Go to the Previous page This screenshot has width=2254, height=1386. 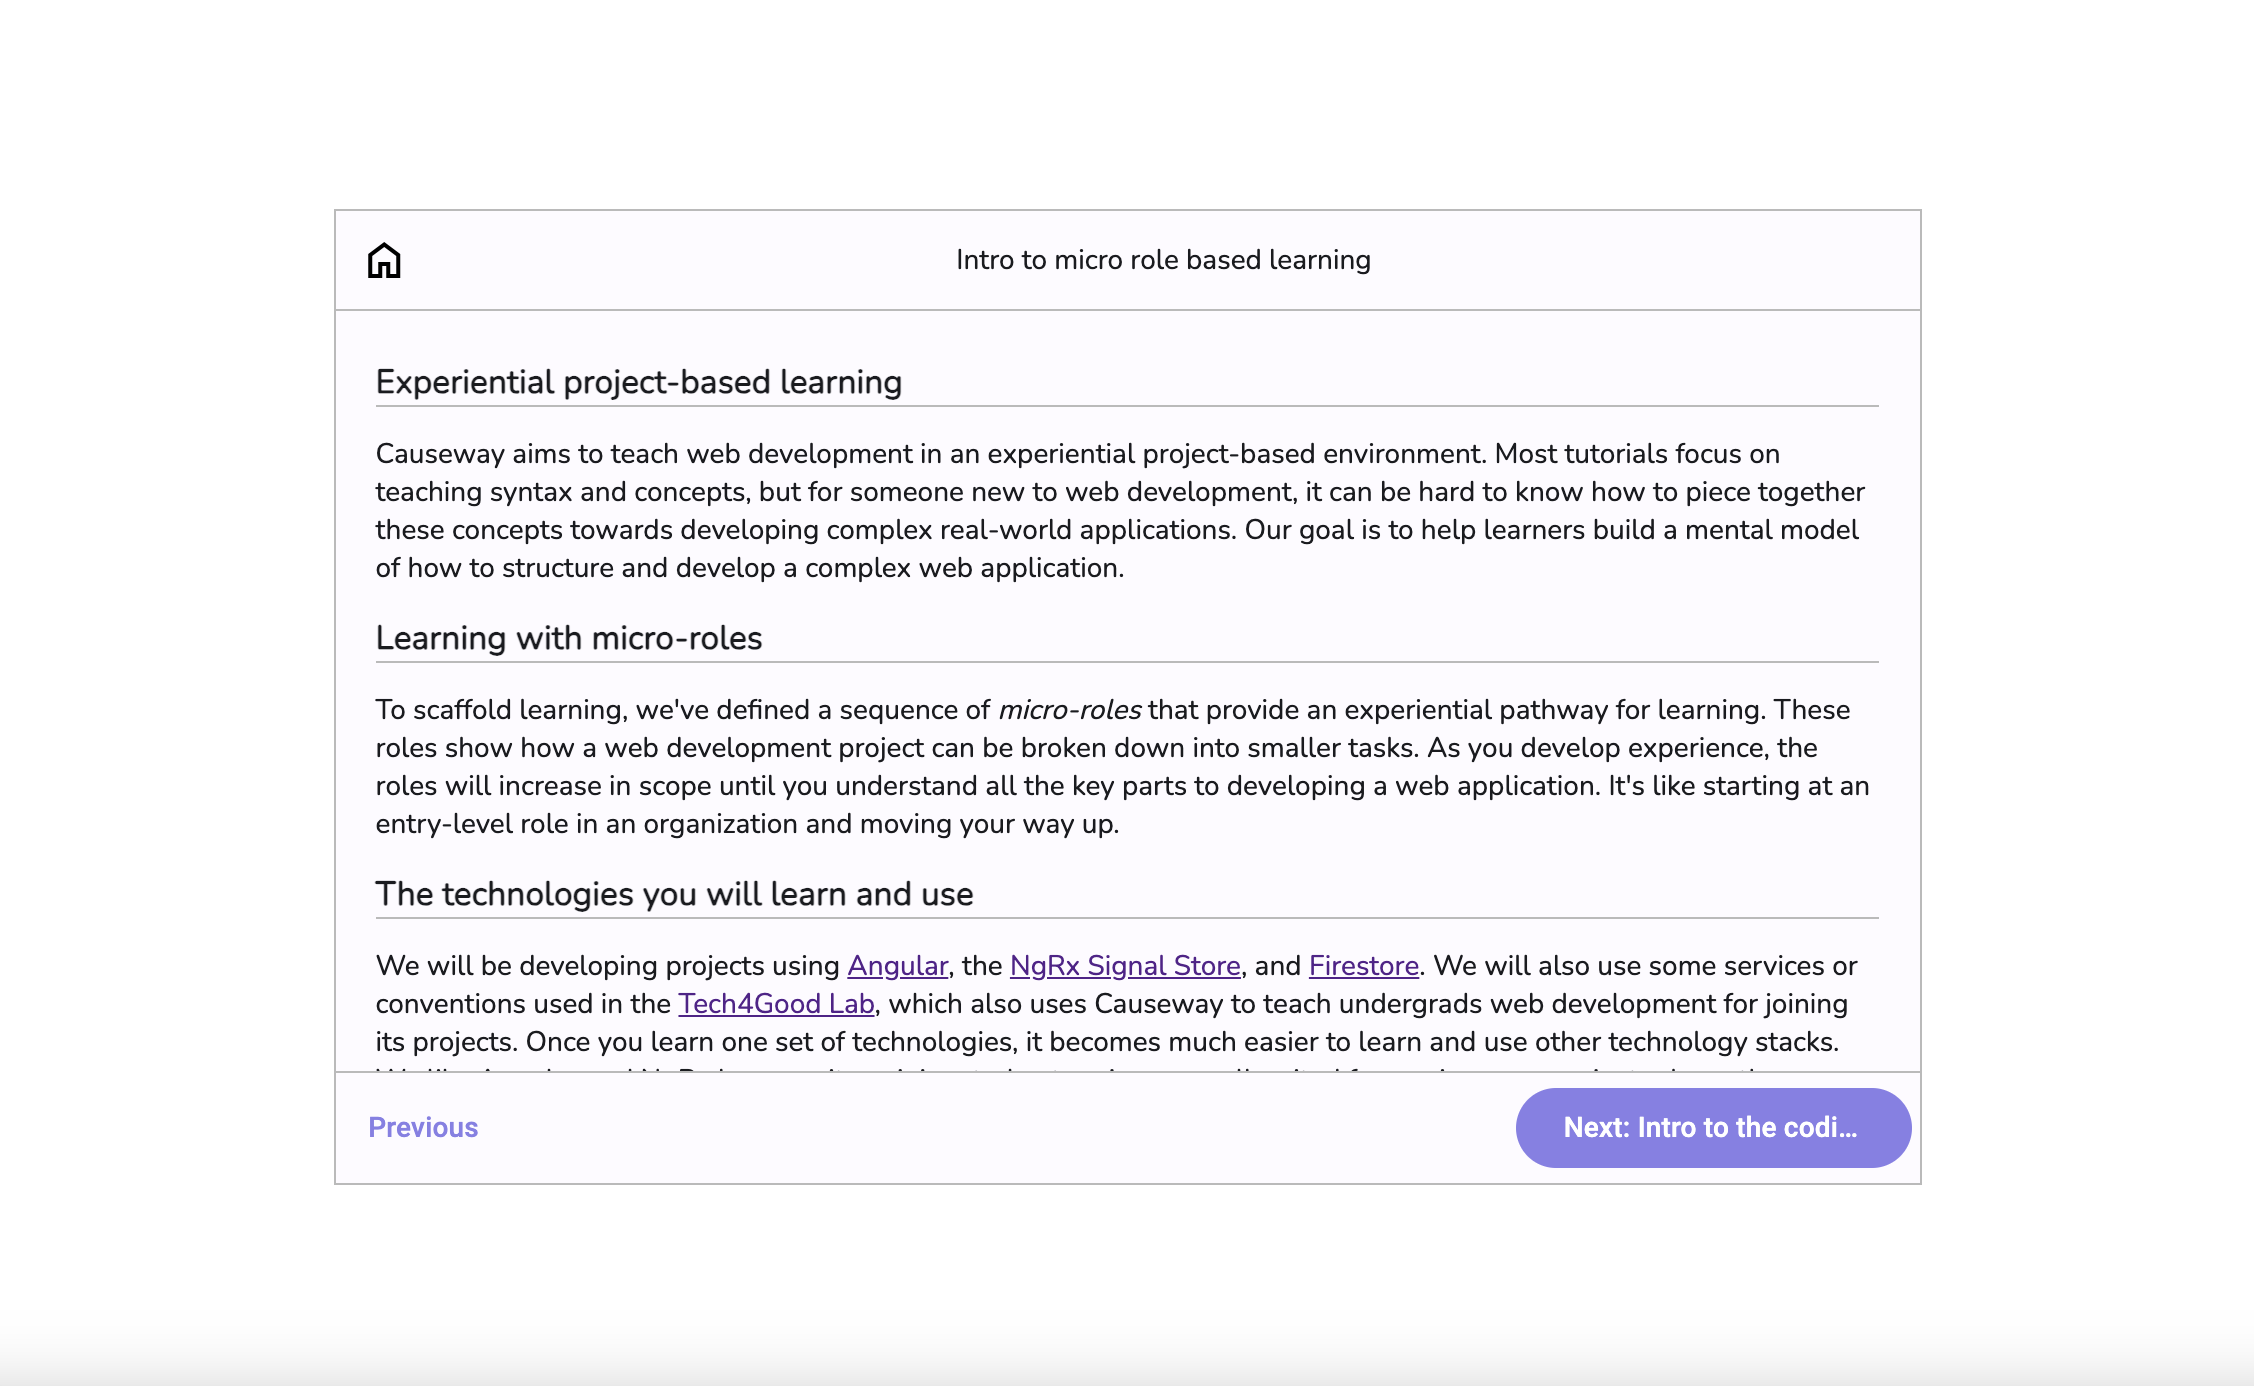(x=423, y=1127)
